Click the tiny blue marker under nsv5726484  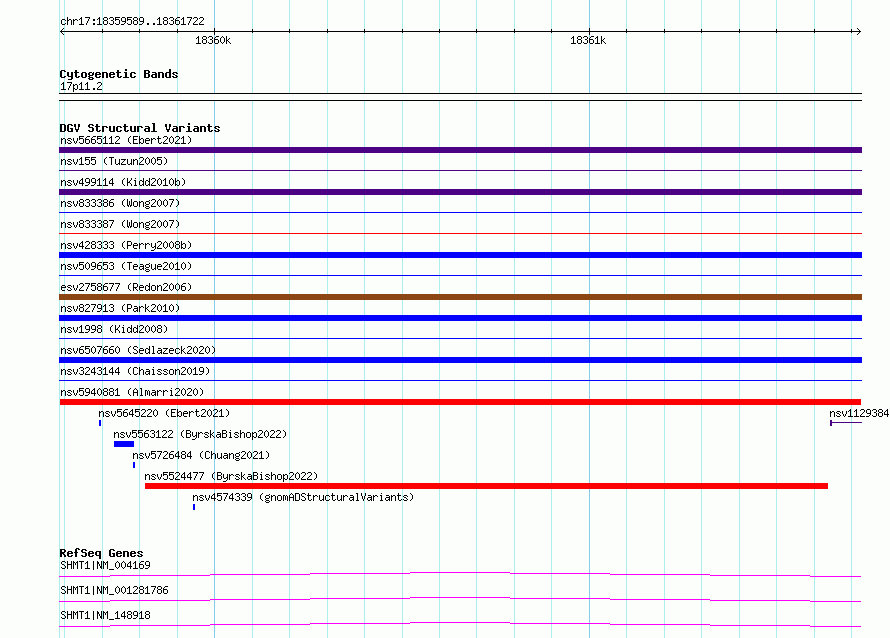click(134, 465)
